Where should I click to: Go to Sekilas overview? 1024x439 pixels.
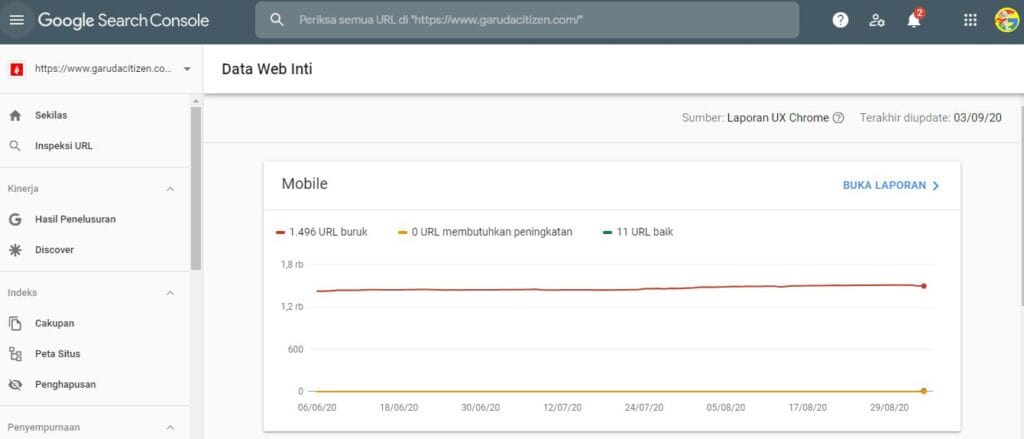[51, 115]
